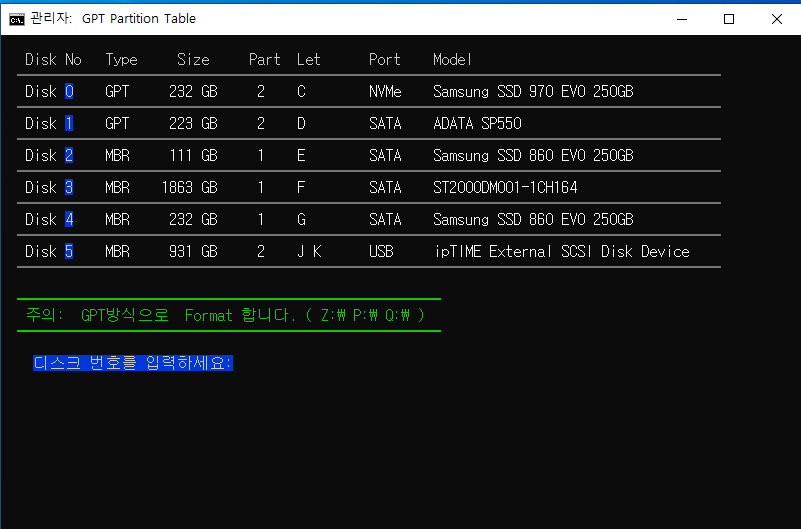The image size is (801, 529).
Task: Click the 'USB' port value
Action: point(381,251)
